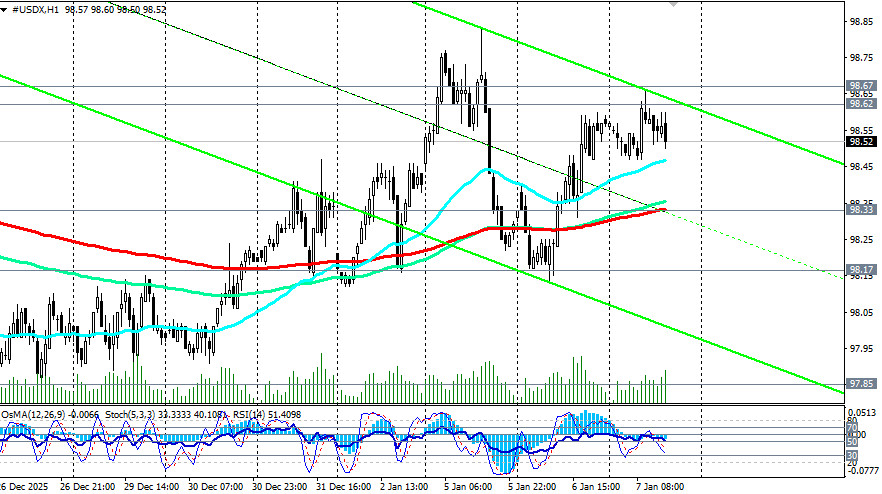The image size is (882, 494).
Task: Select the 98.62 price level label
Action: tap(861, 103)
